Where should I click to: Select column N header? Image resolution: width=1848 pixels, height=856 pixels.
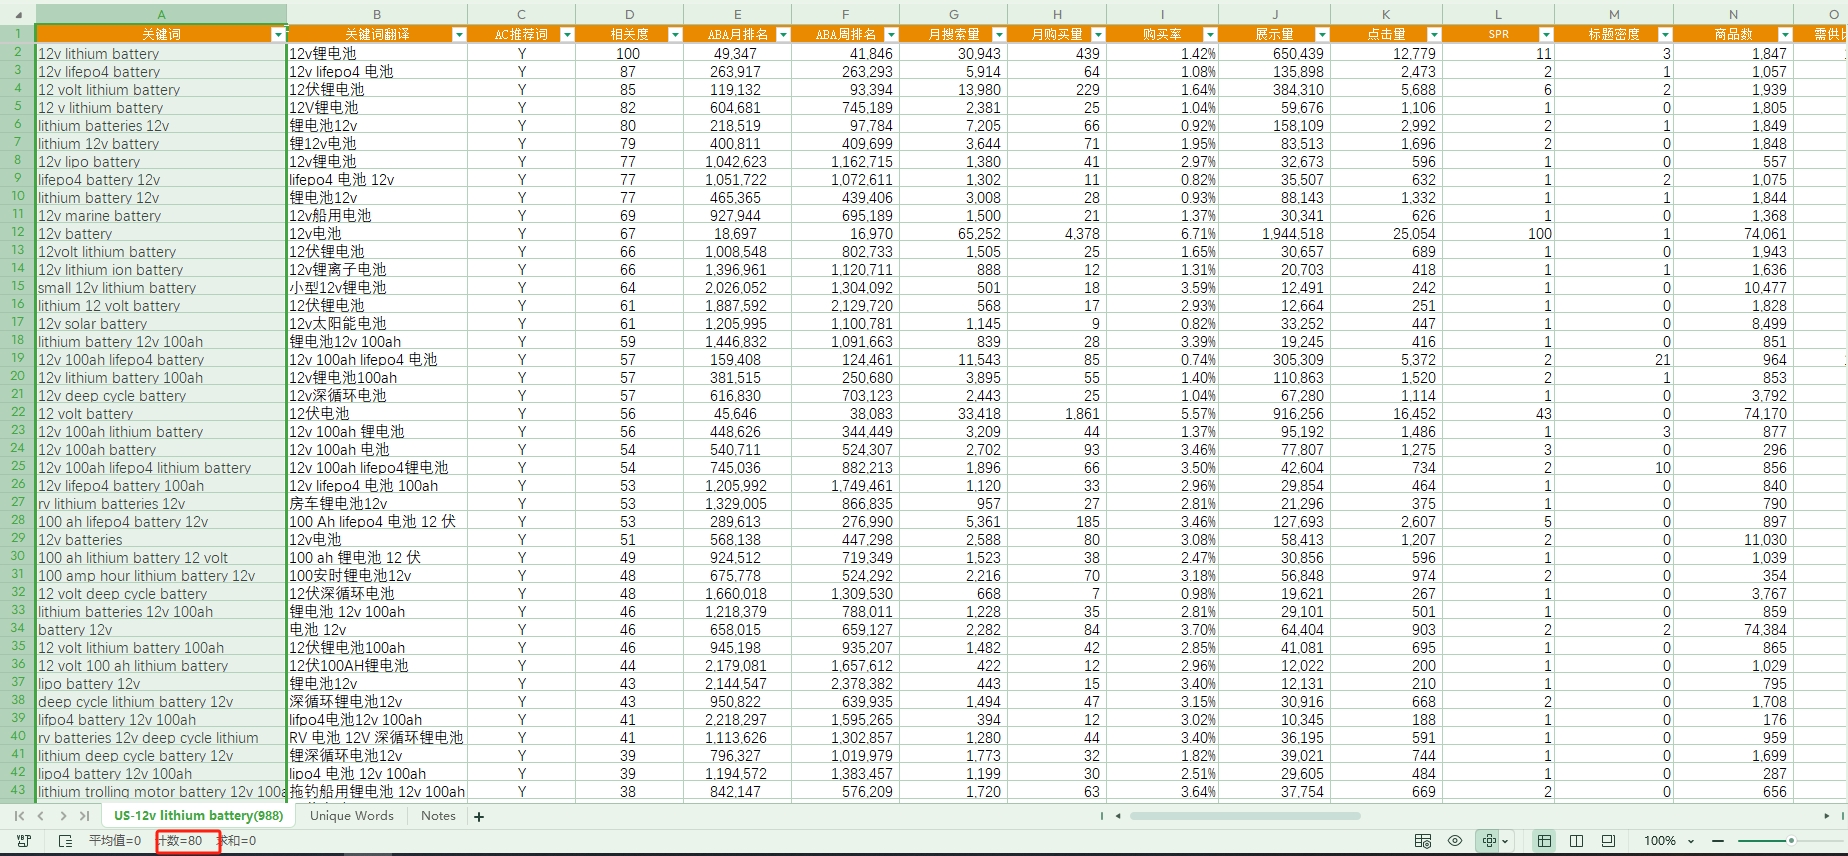pos(1733,14)
